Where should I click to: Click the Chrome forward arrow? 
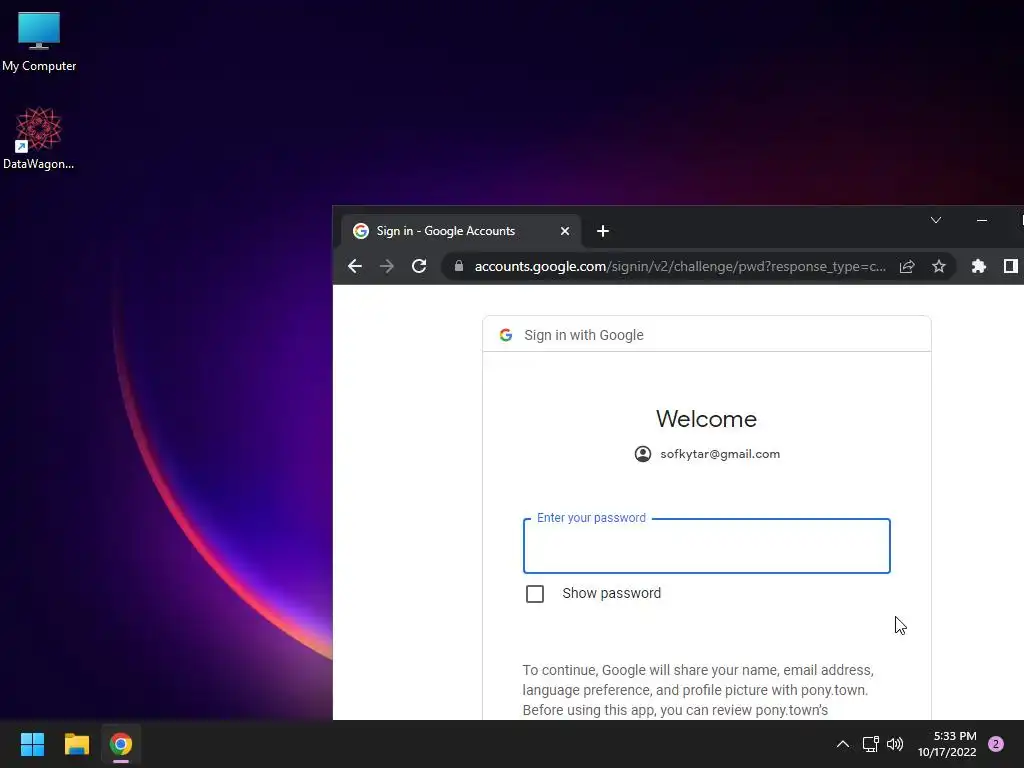tap(387, 266)
